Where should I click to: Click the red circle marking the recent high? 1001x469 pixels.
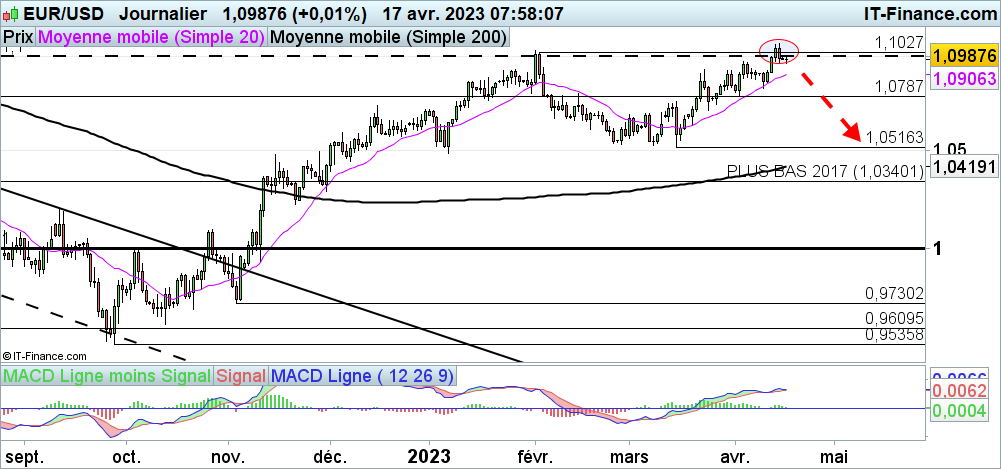[779, 48]
